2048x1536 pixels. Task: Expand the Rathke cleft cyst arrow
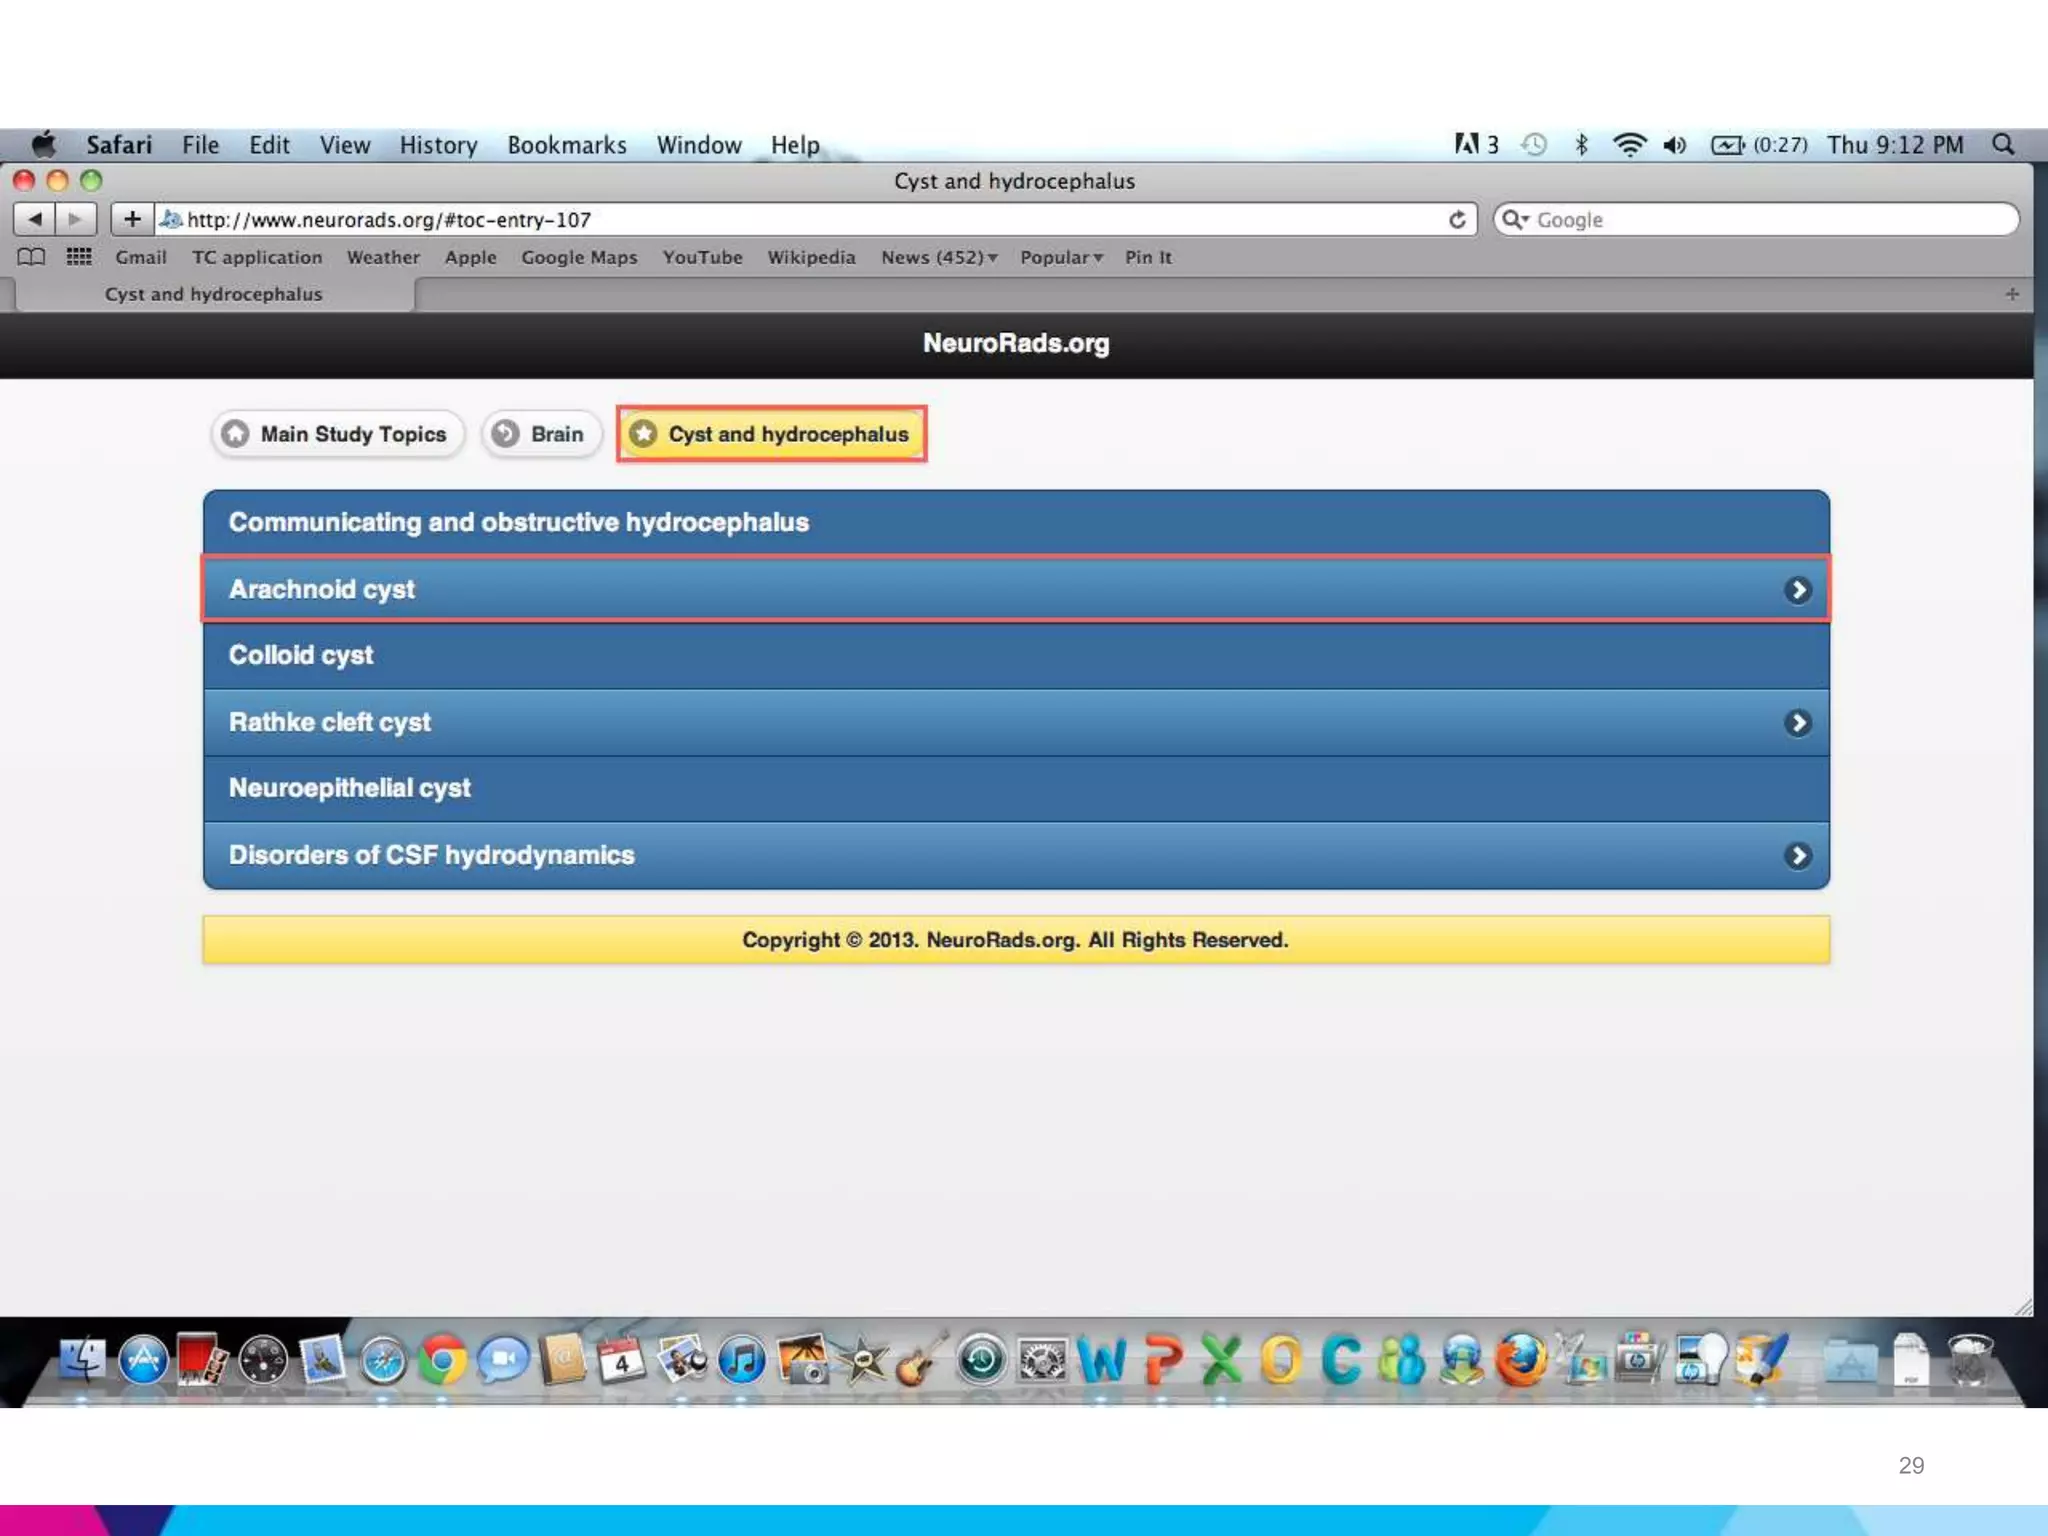pos(1797,723)
